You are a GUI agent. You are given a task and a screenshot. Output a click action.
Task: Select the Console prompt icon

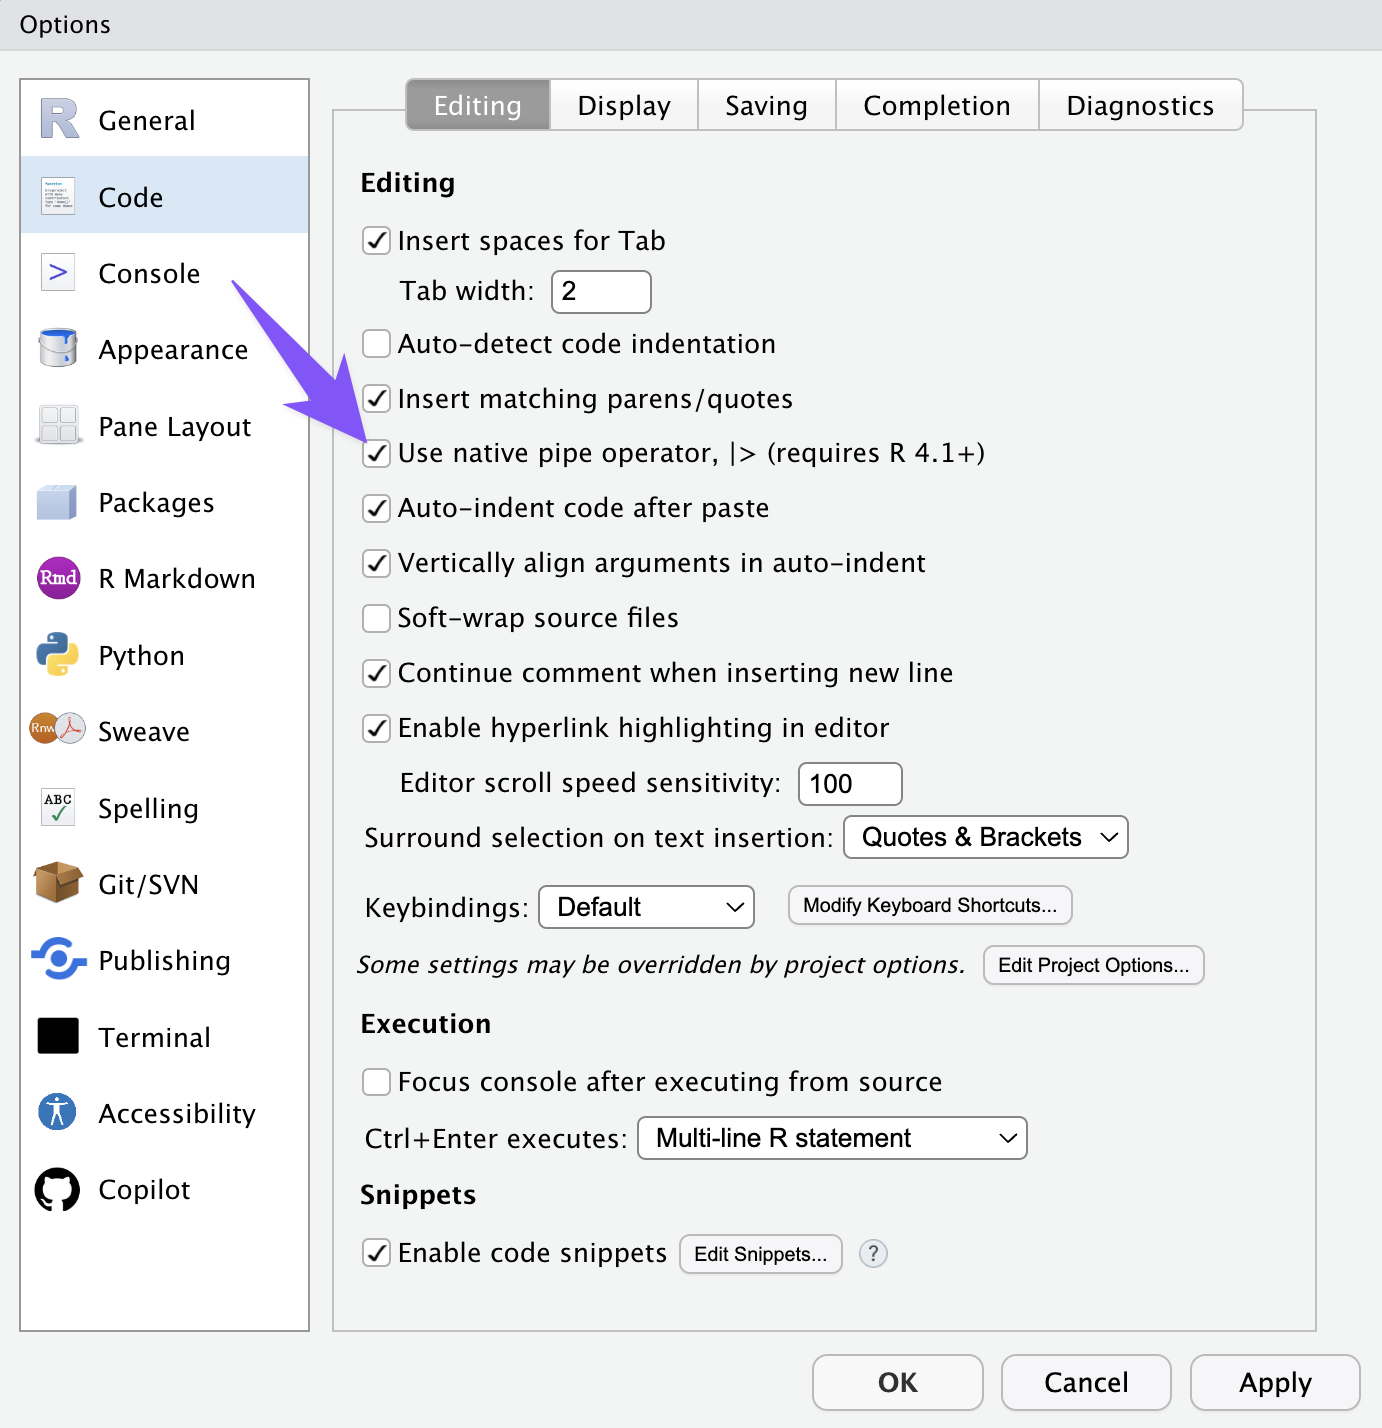(x=58, y=273)
